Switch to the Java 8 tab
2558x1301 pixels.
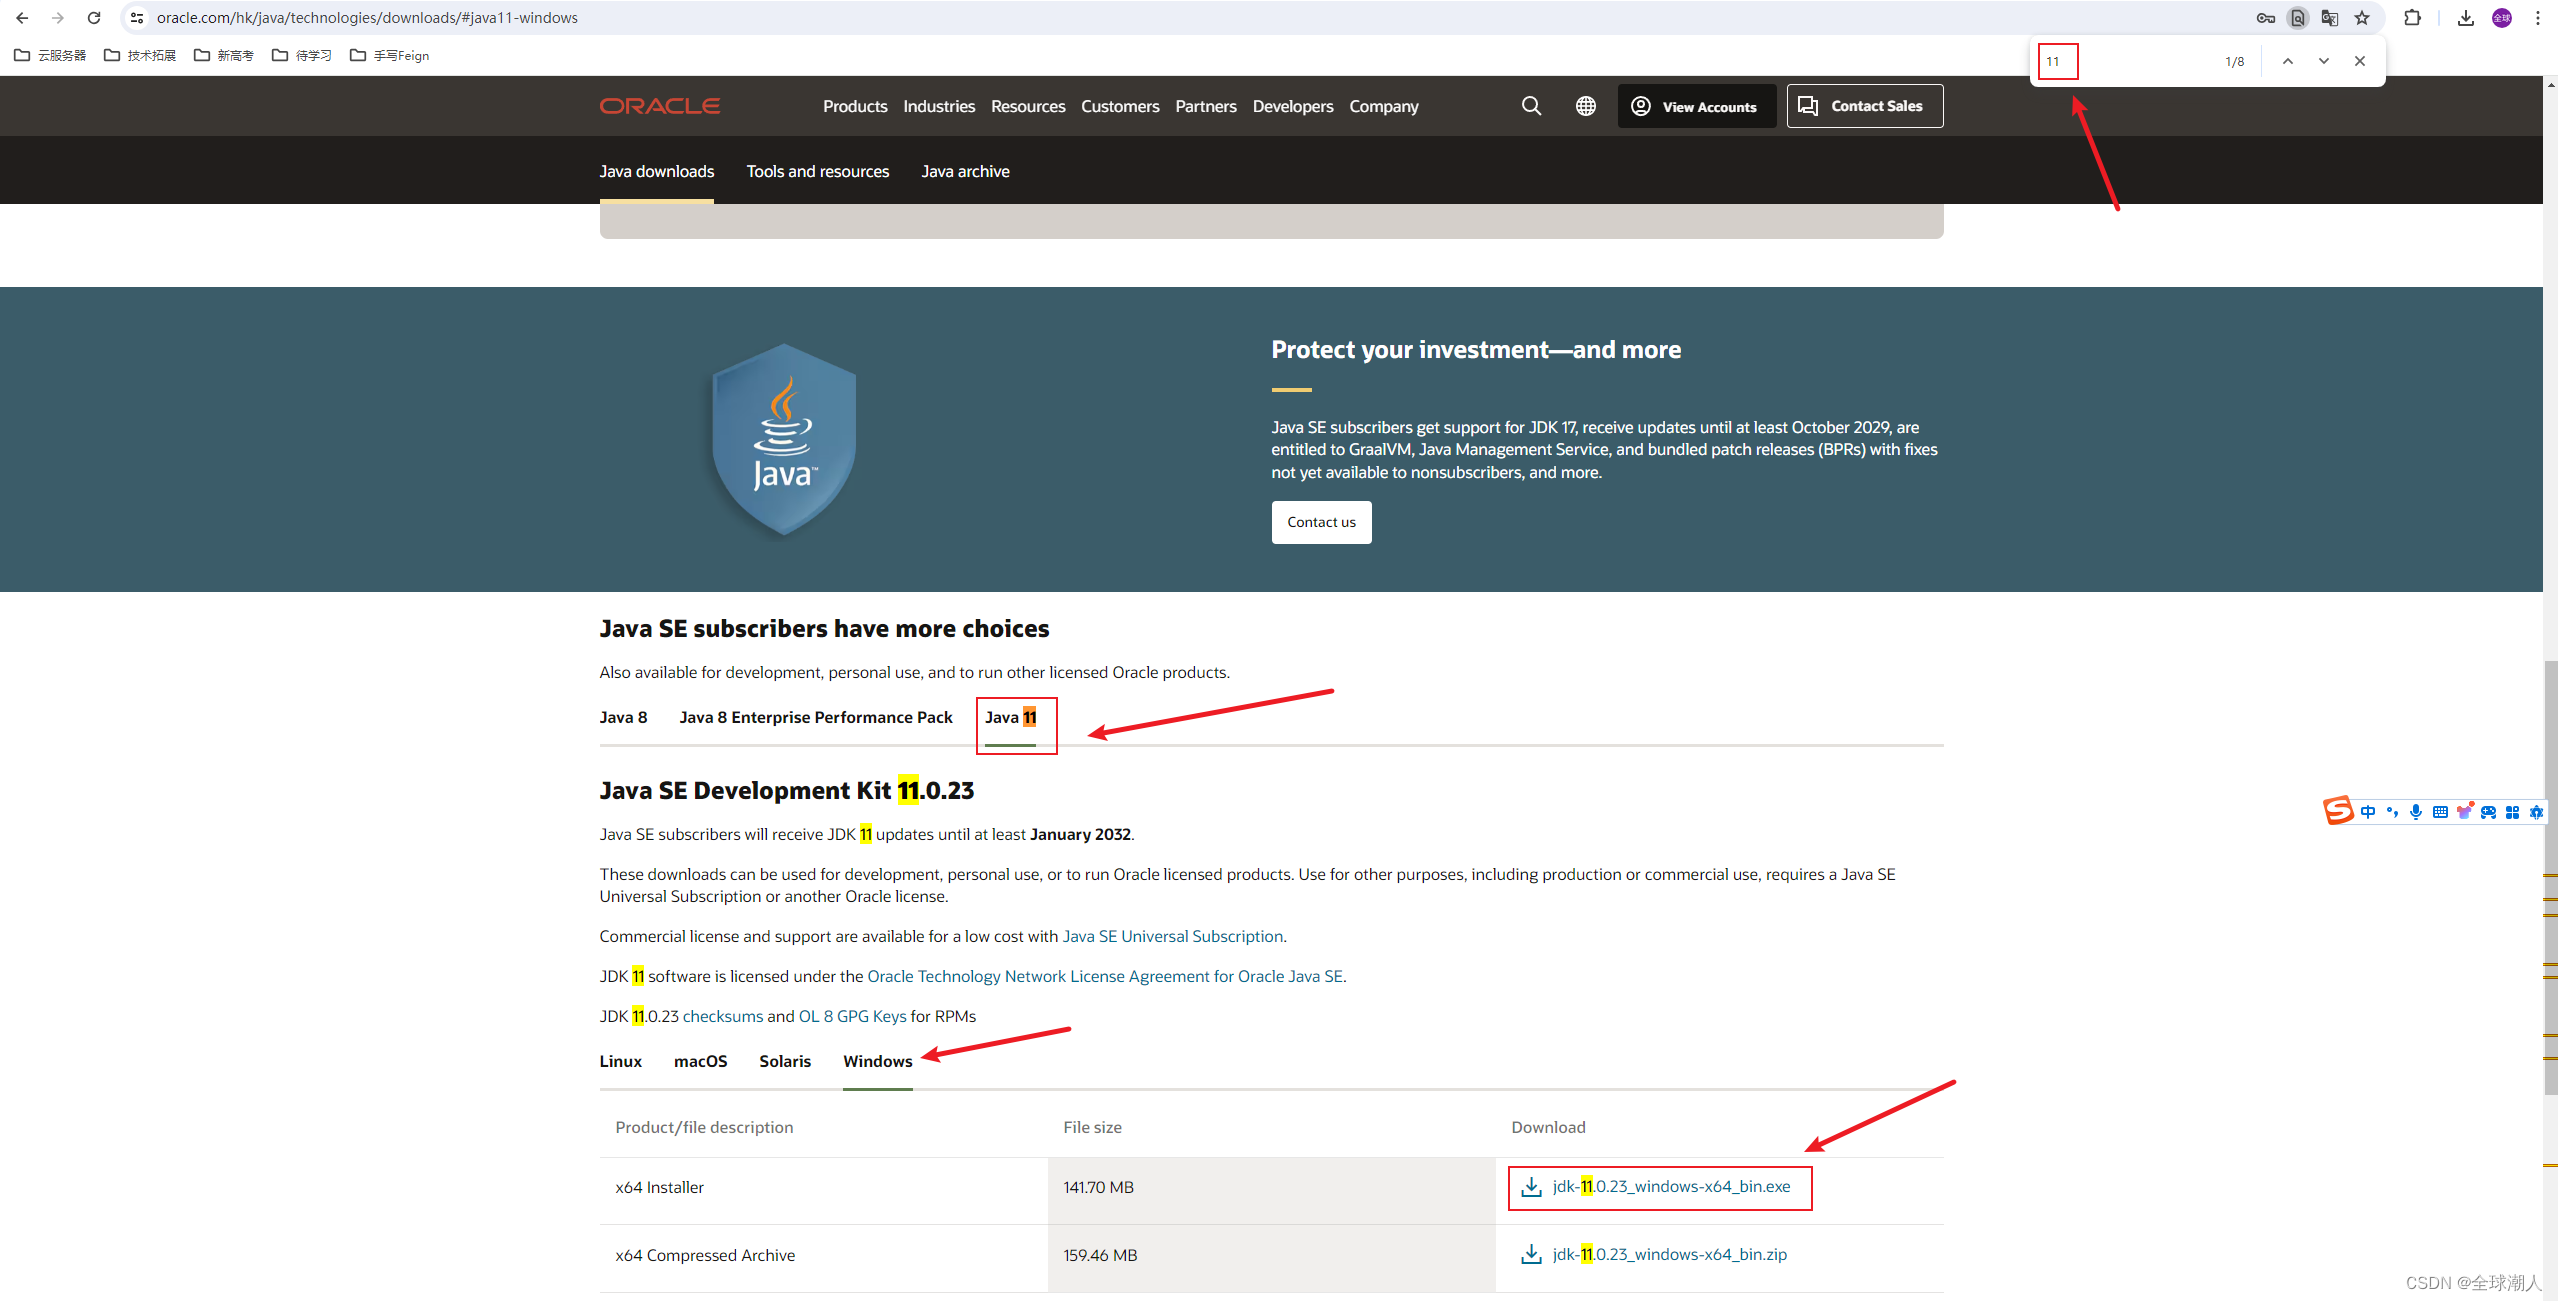[x=623, y=717]
